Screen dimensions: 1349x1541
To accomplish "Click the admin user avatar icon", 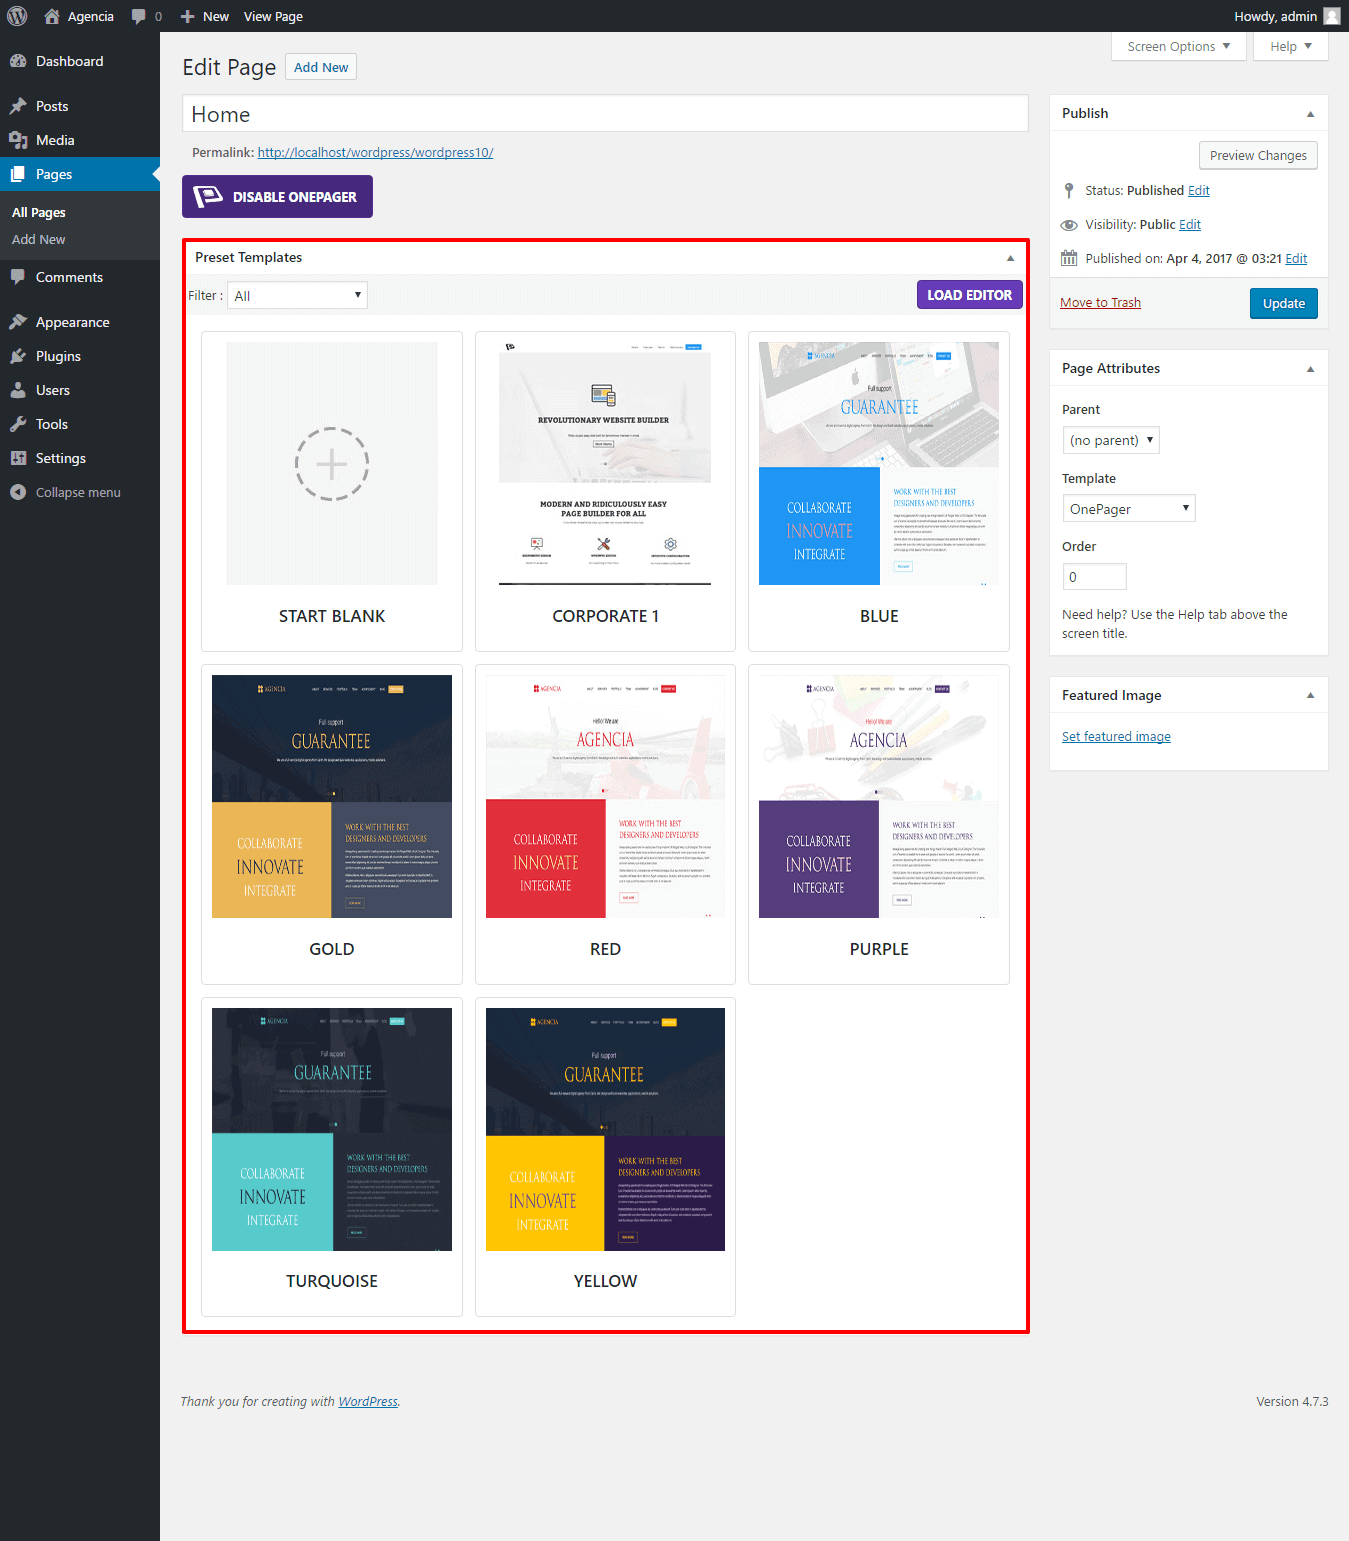I will coord(1332,16).
